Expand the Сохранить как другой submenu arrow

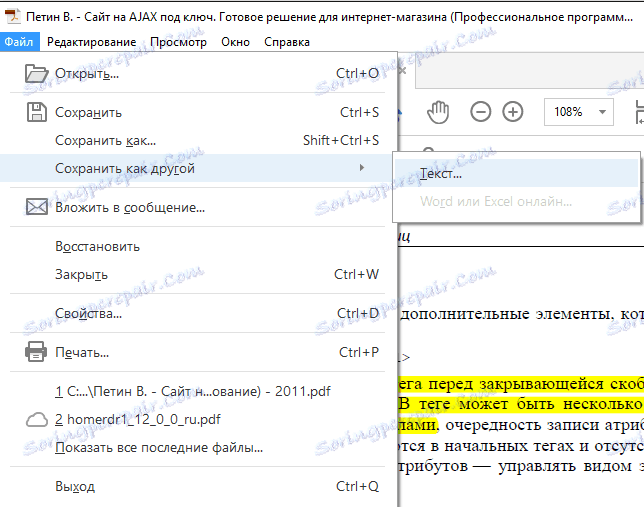click(x=362, y=168)
